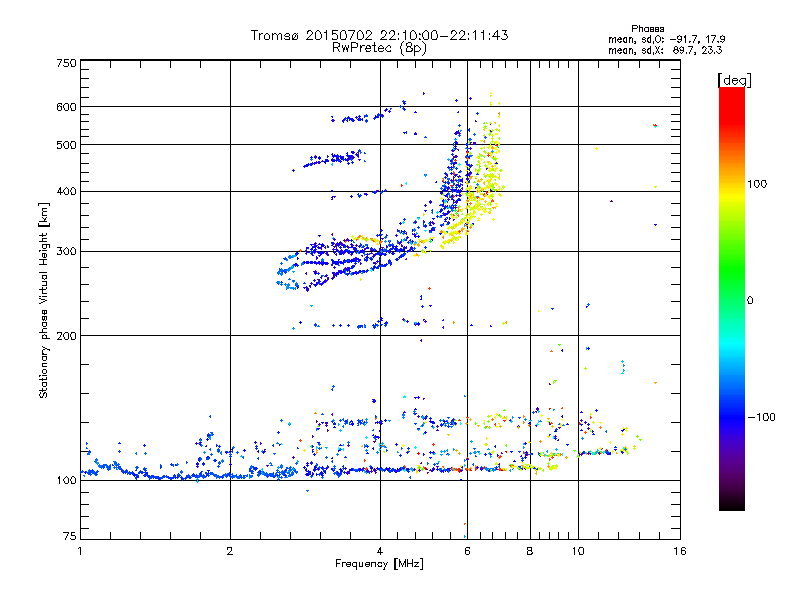Click the x-axis tick label '10'

[578, 551]
